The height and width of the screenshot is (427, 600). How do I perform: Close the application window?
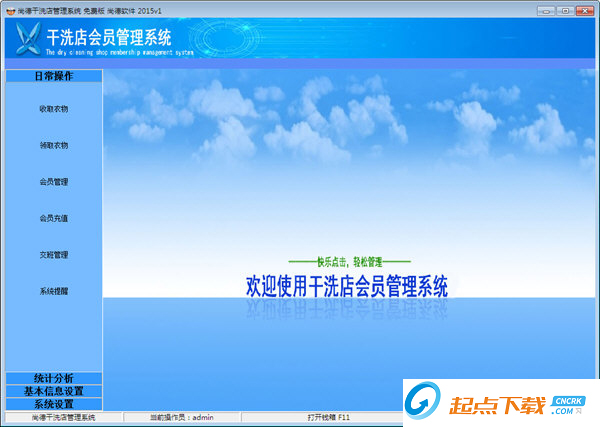[x=585, y=11]
